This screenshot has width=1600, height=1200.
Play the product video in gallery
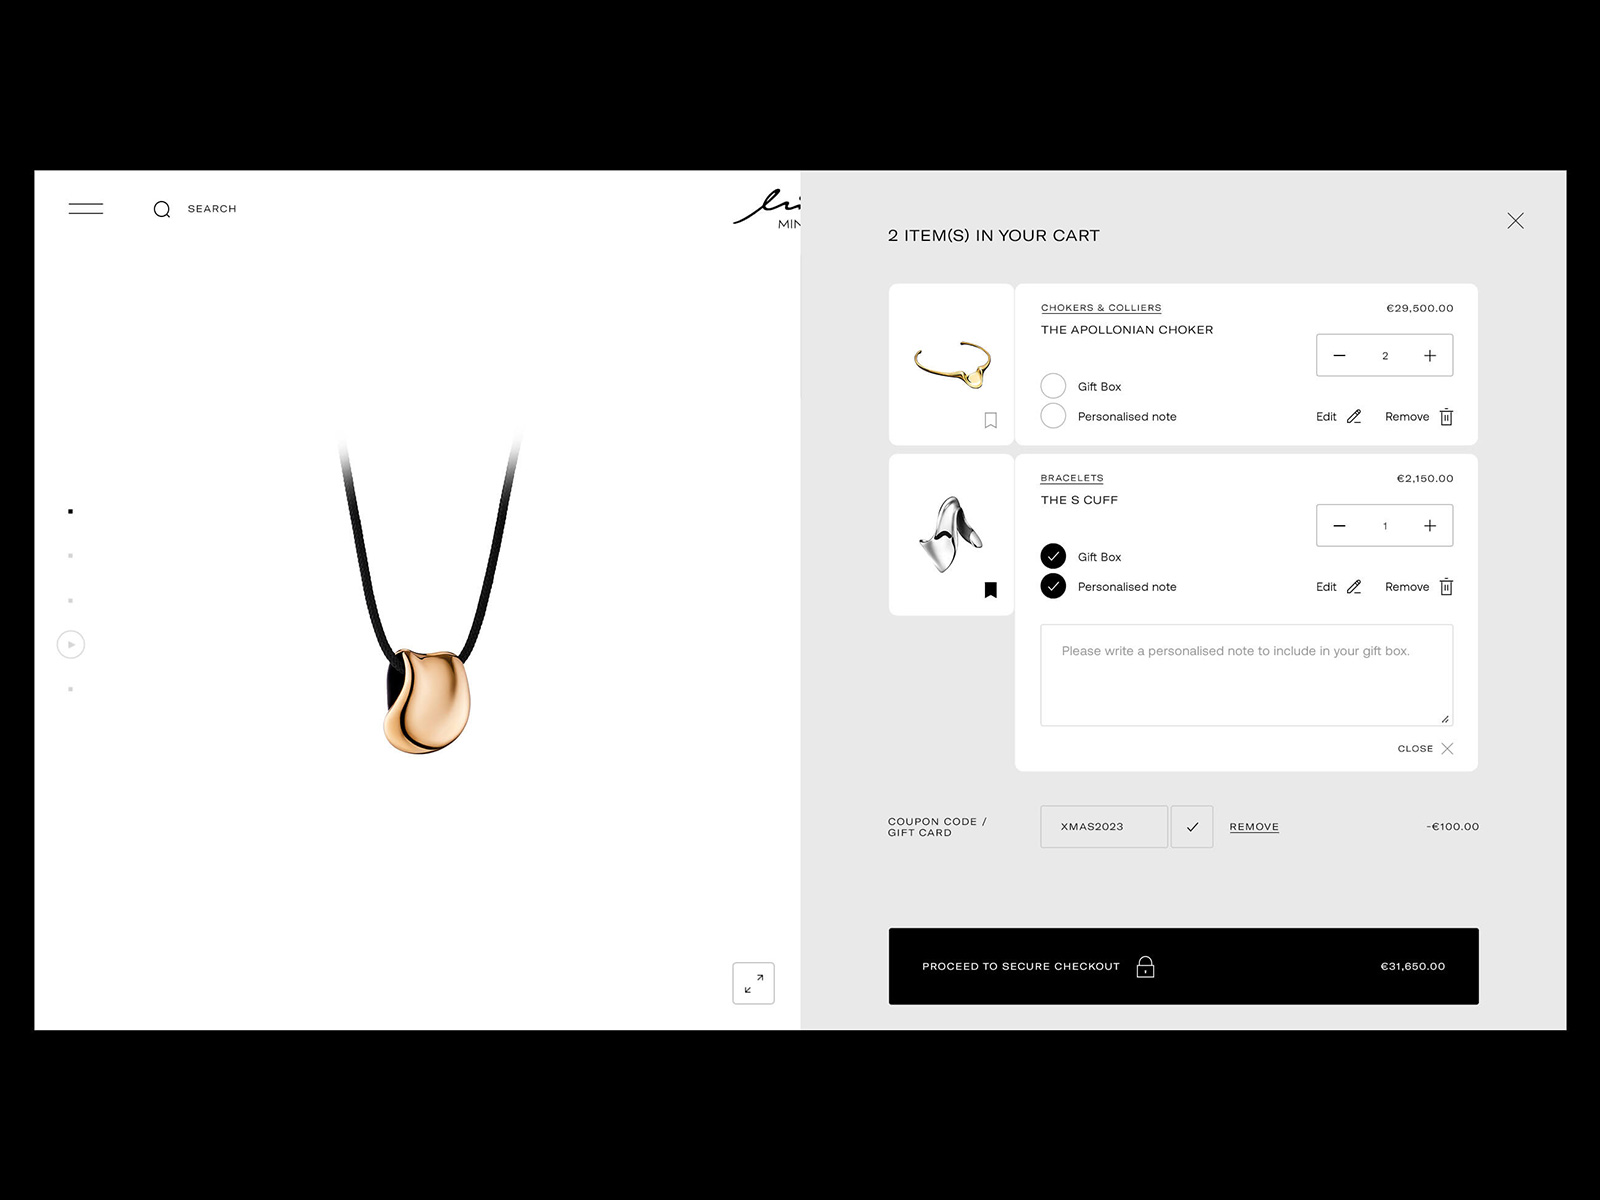(x=71, y=645)
